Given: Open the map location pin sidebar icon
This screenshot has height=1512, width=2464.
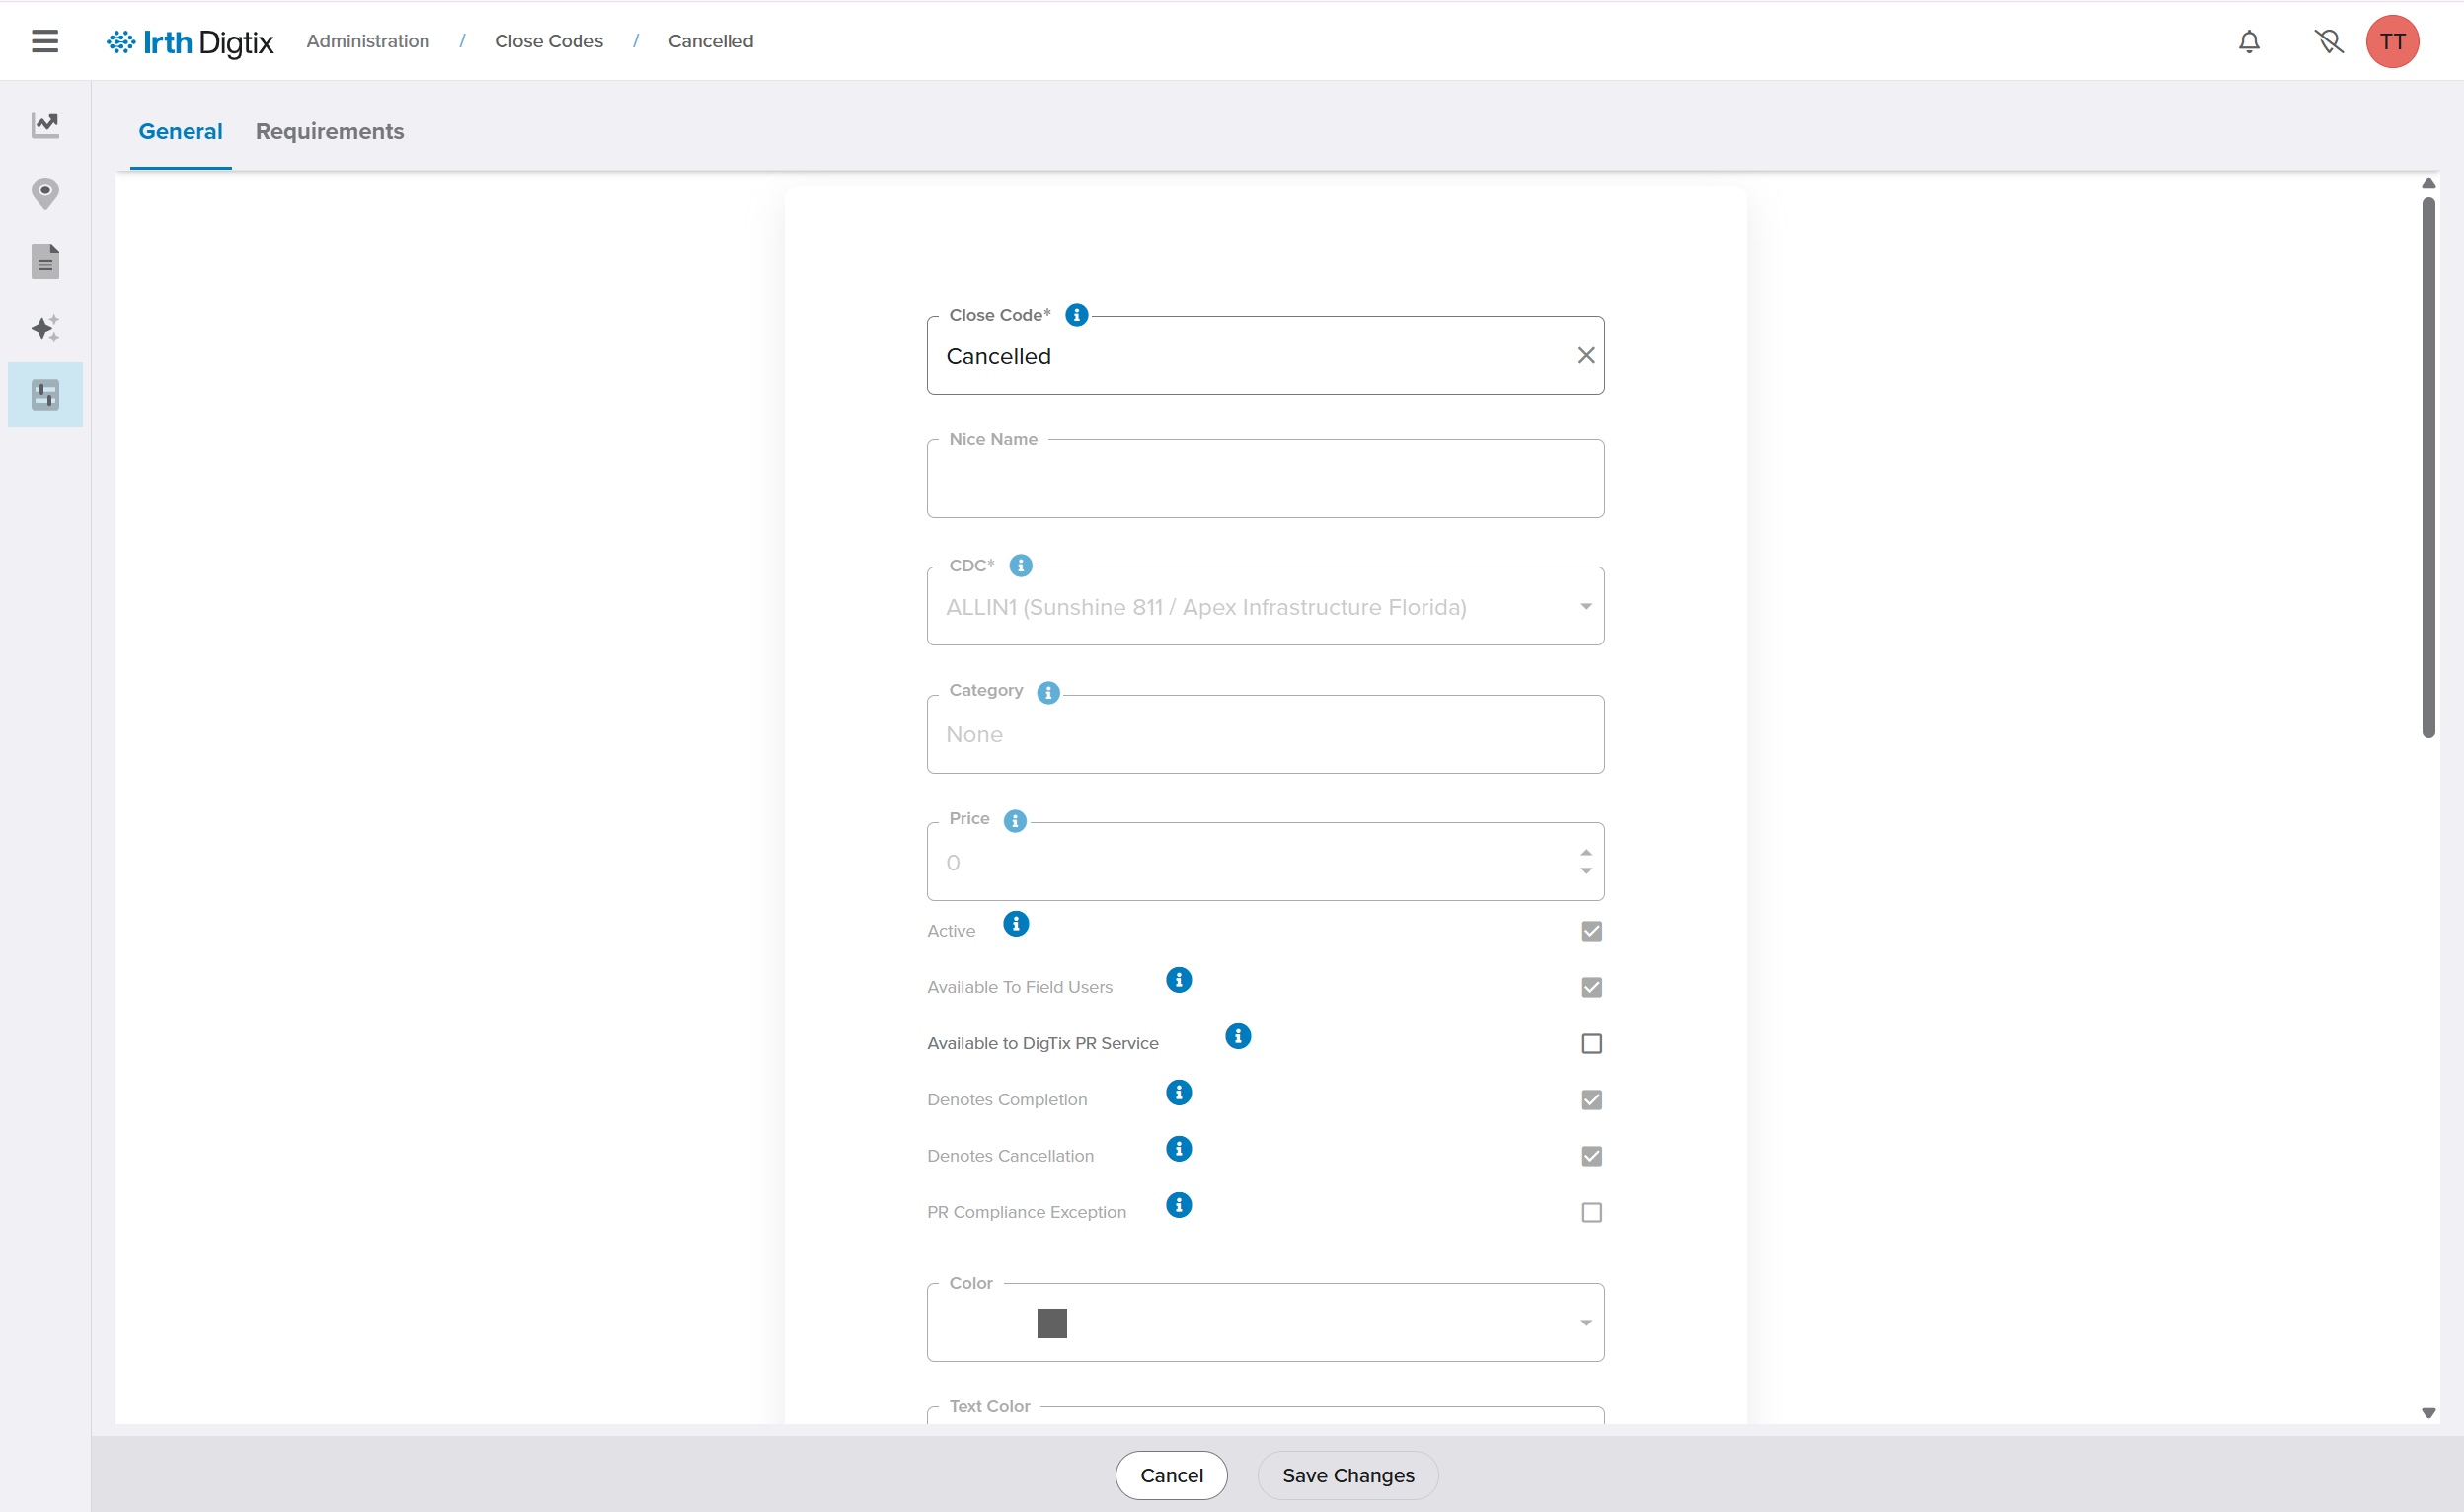Looking at the screenshot, I should (45, 193).
